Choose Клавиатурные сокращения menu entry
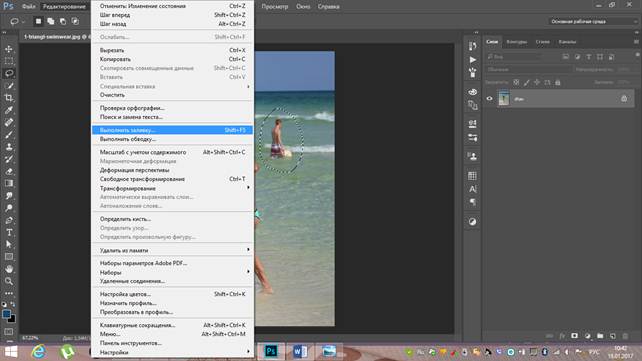The image size is (642, 361). coord(172,325)
